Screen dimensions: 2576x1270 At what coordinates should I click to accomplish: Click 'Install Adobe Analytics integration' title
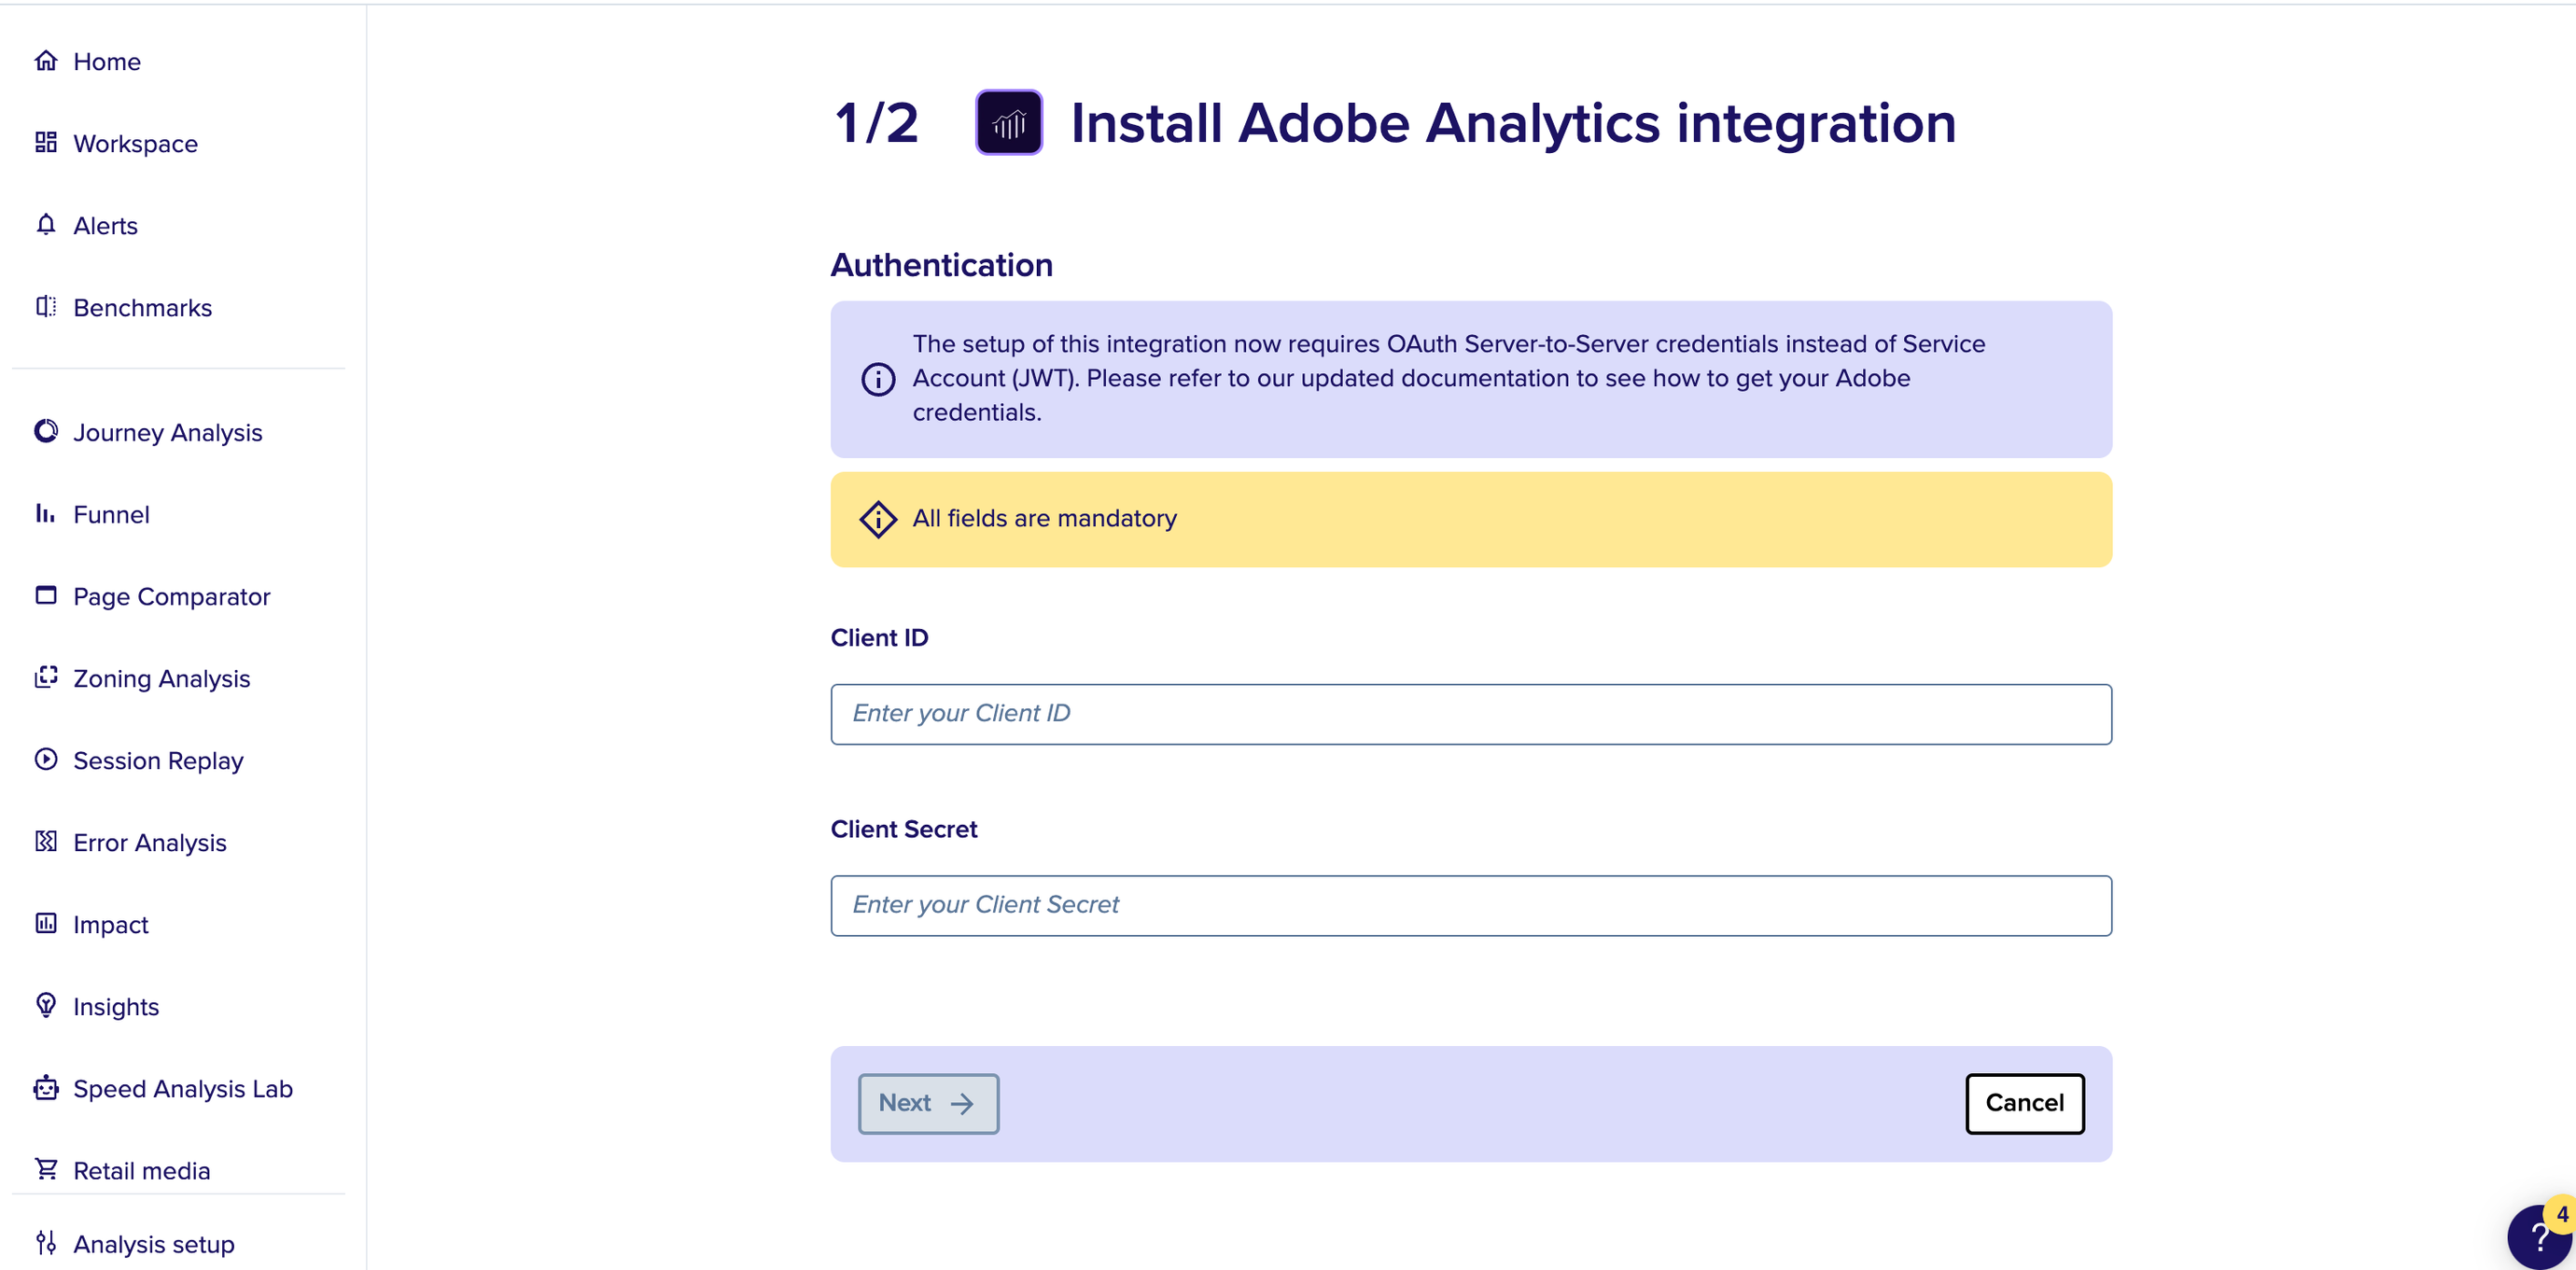[1513, 122]
